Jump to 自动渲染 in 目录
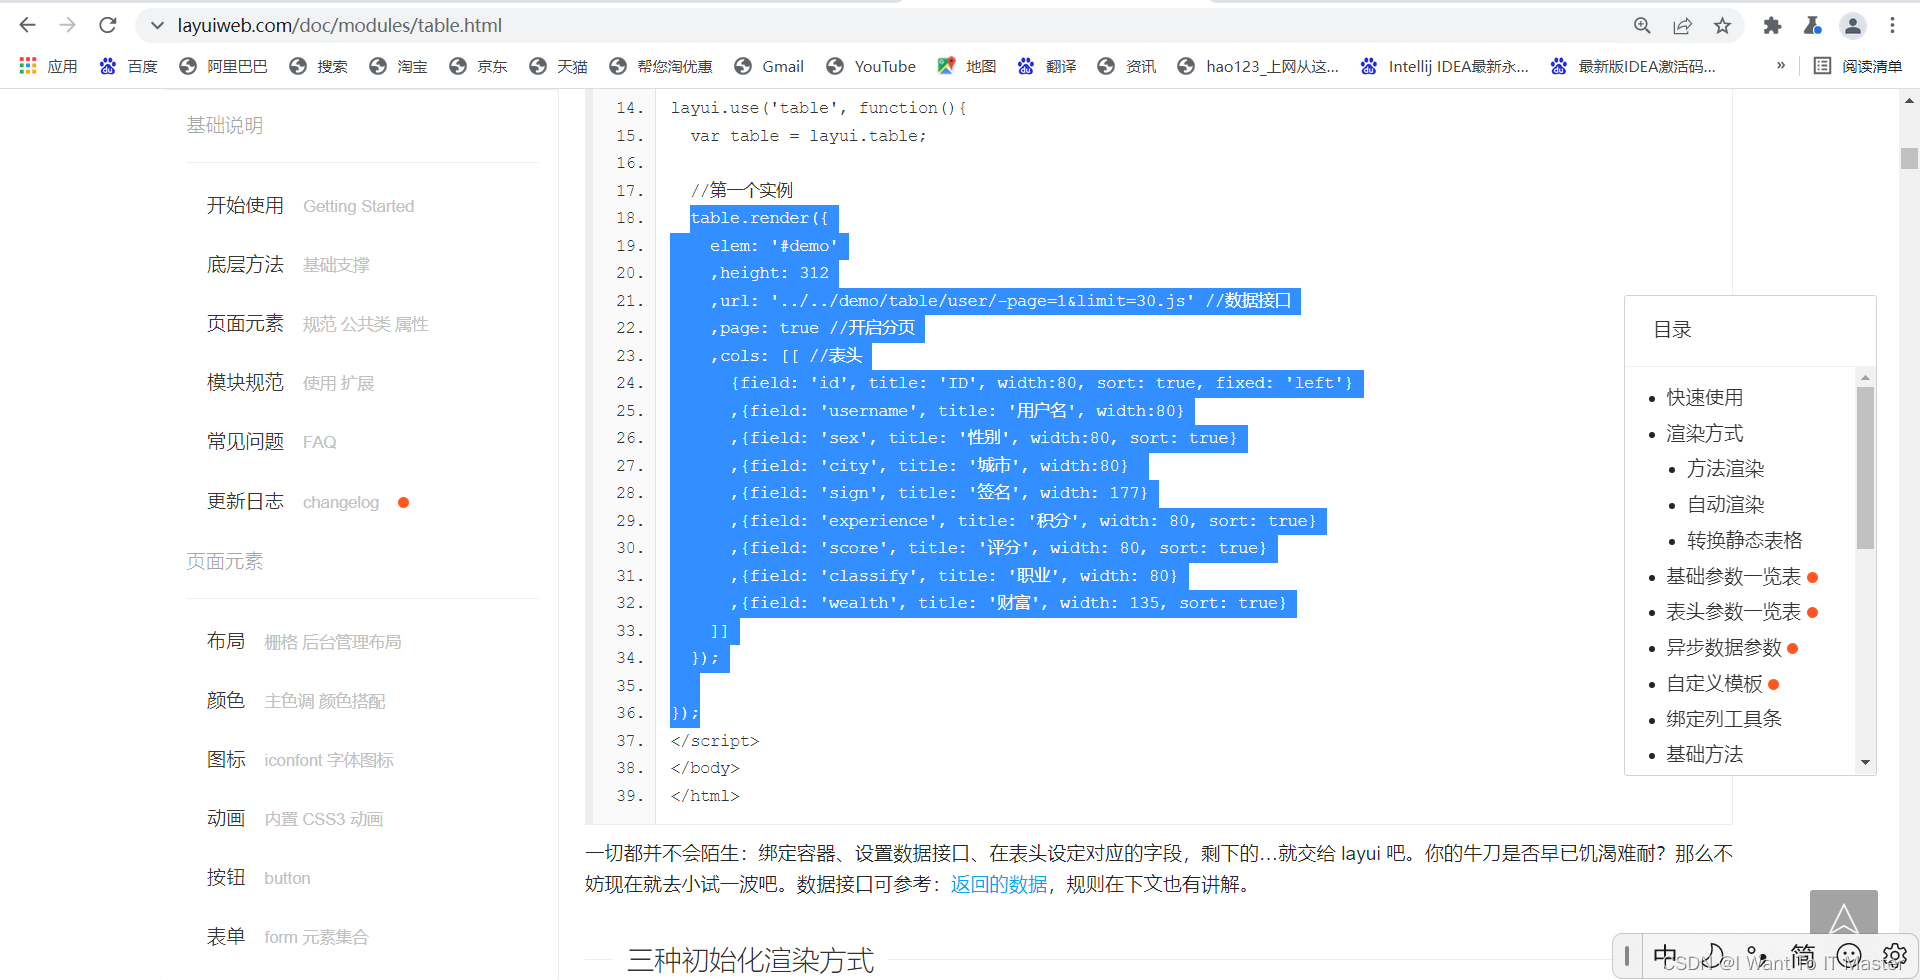Image resolution: width=1920 pixels, height=980 pixels. click(1725, 505)
